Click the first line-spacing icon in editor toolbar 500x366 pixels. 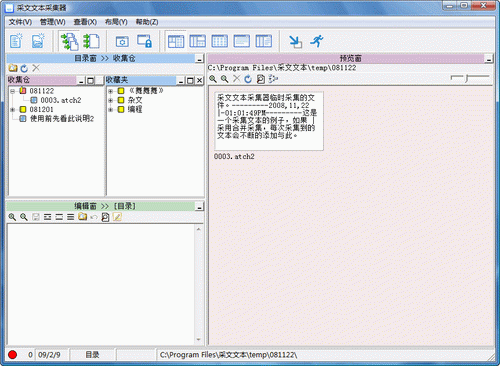click(47, 217)
